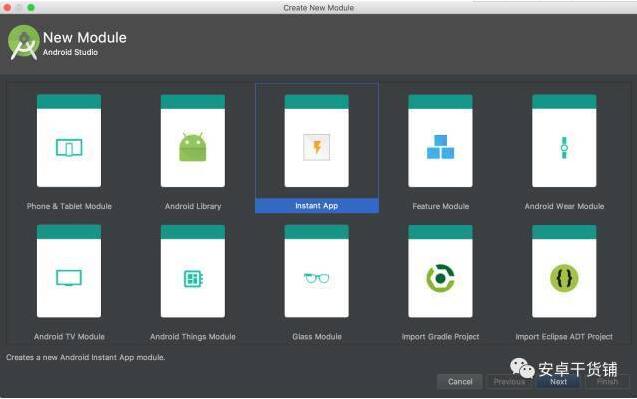The image size is (637, 399).
Task: Select the Phone & Tablet Module icon
Action: [x=69, y=147]
